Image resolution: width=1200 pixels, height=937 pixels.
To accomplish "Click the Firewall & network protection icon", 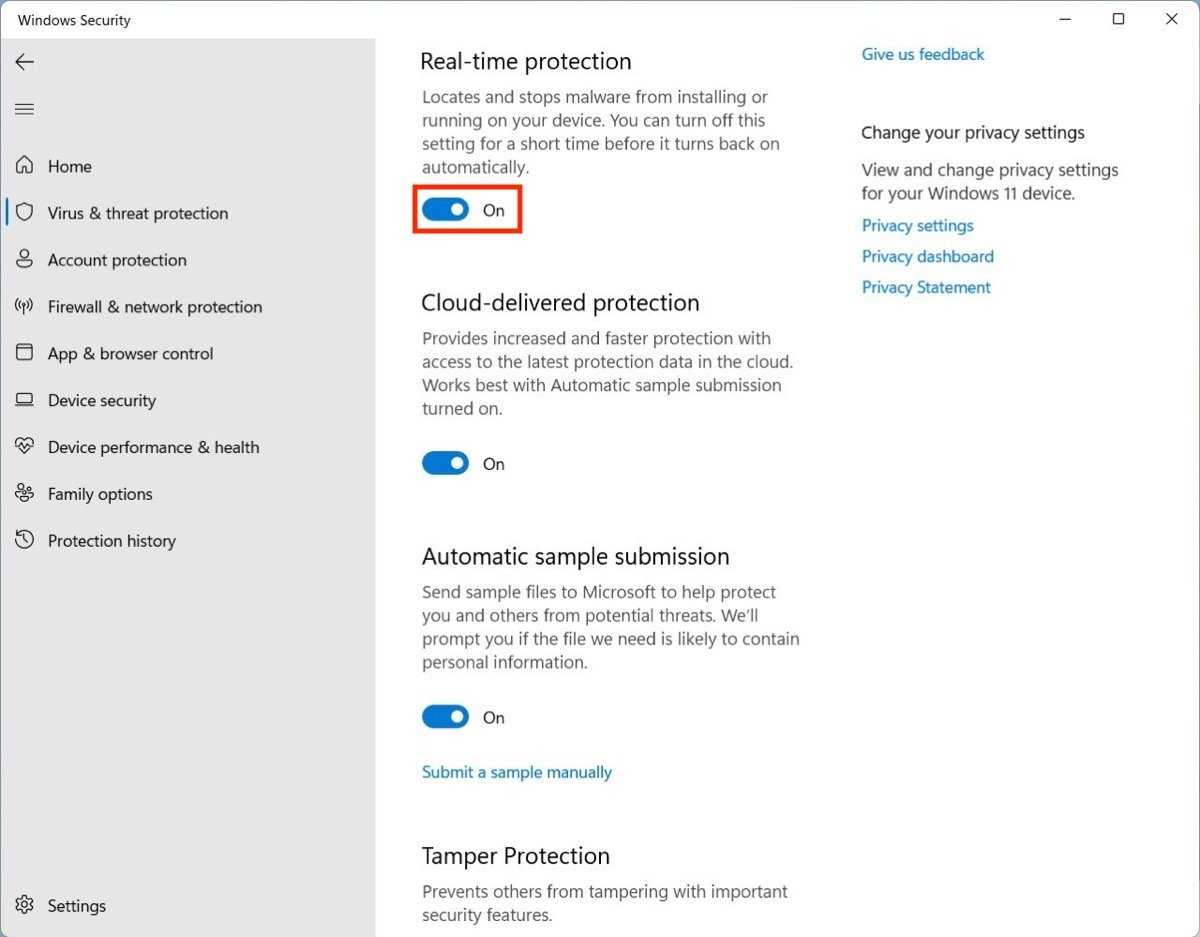I will (x=25, y=307).
